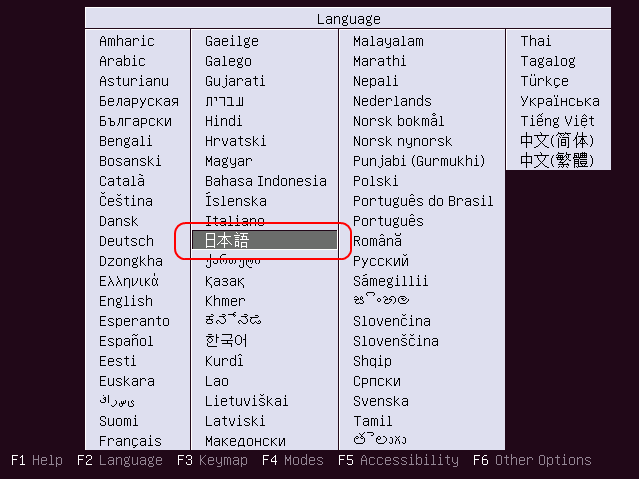Open the F3 Keymap option
The image size is (639, 479).
point(212,460)
